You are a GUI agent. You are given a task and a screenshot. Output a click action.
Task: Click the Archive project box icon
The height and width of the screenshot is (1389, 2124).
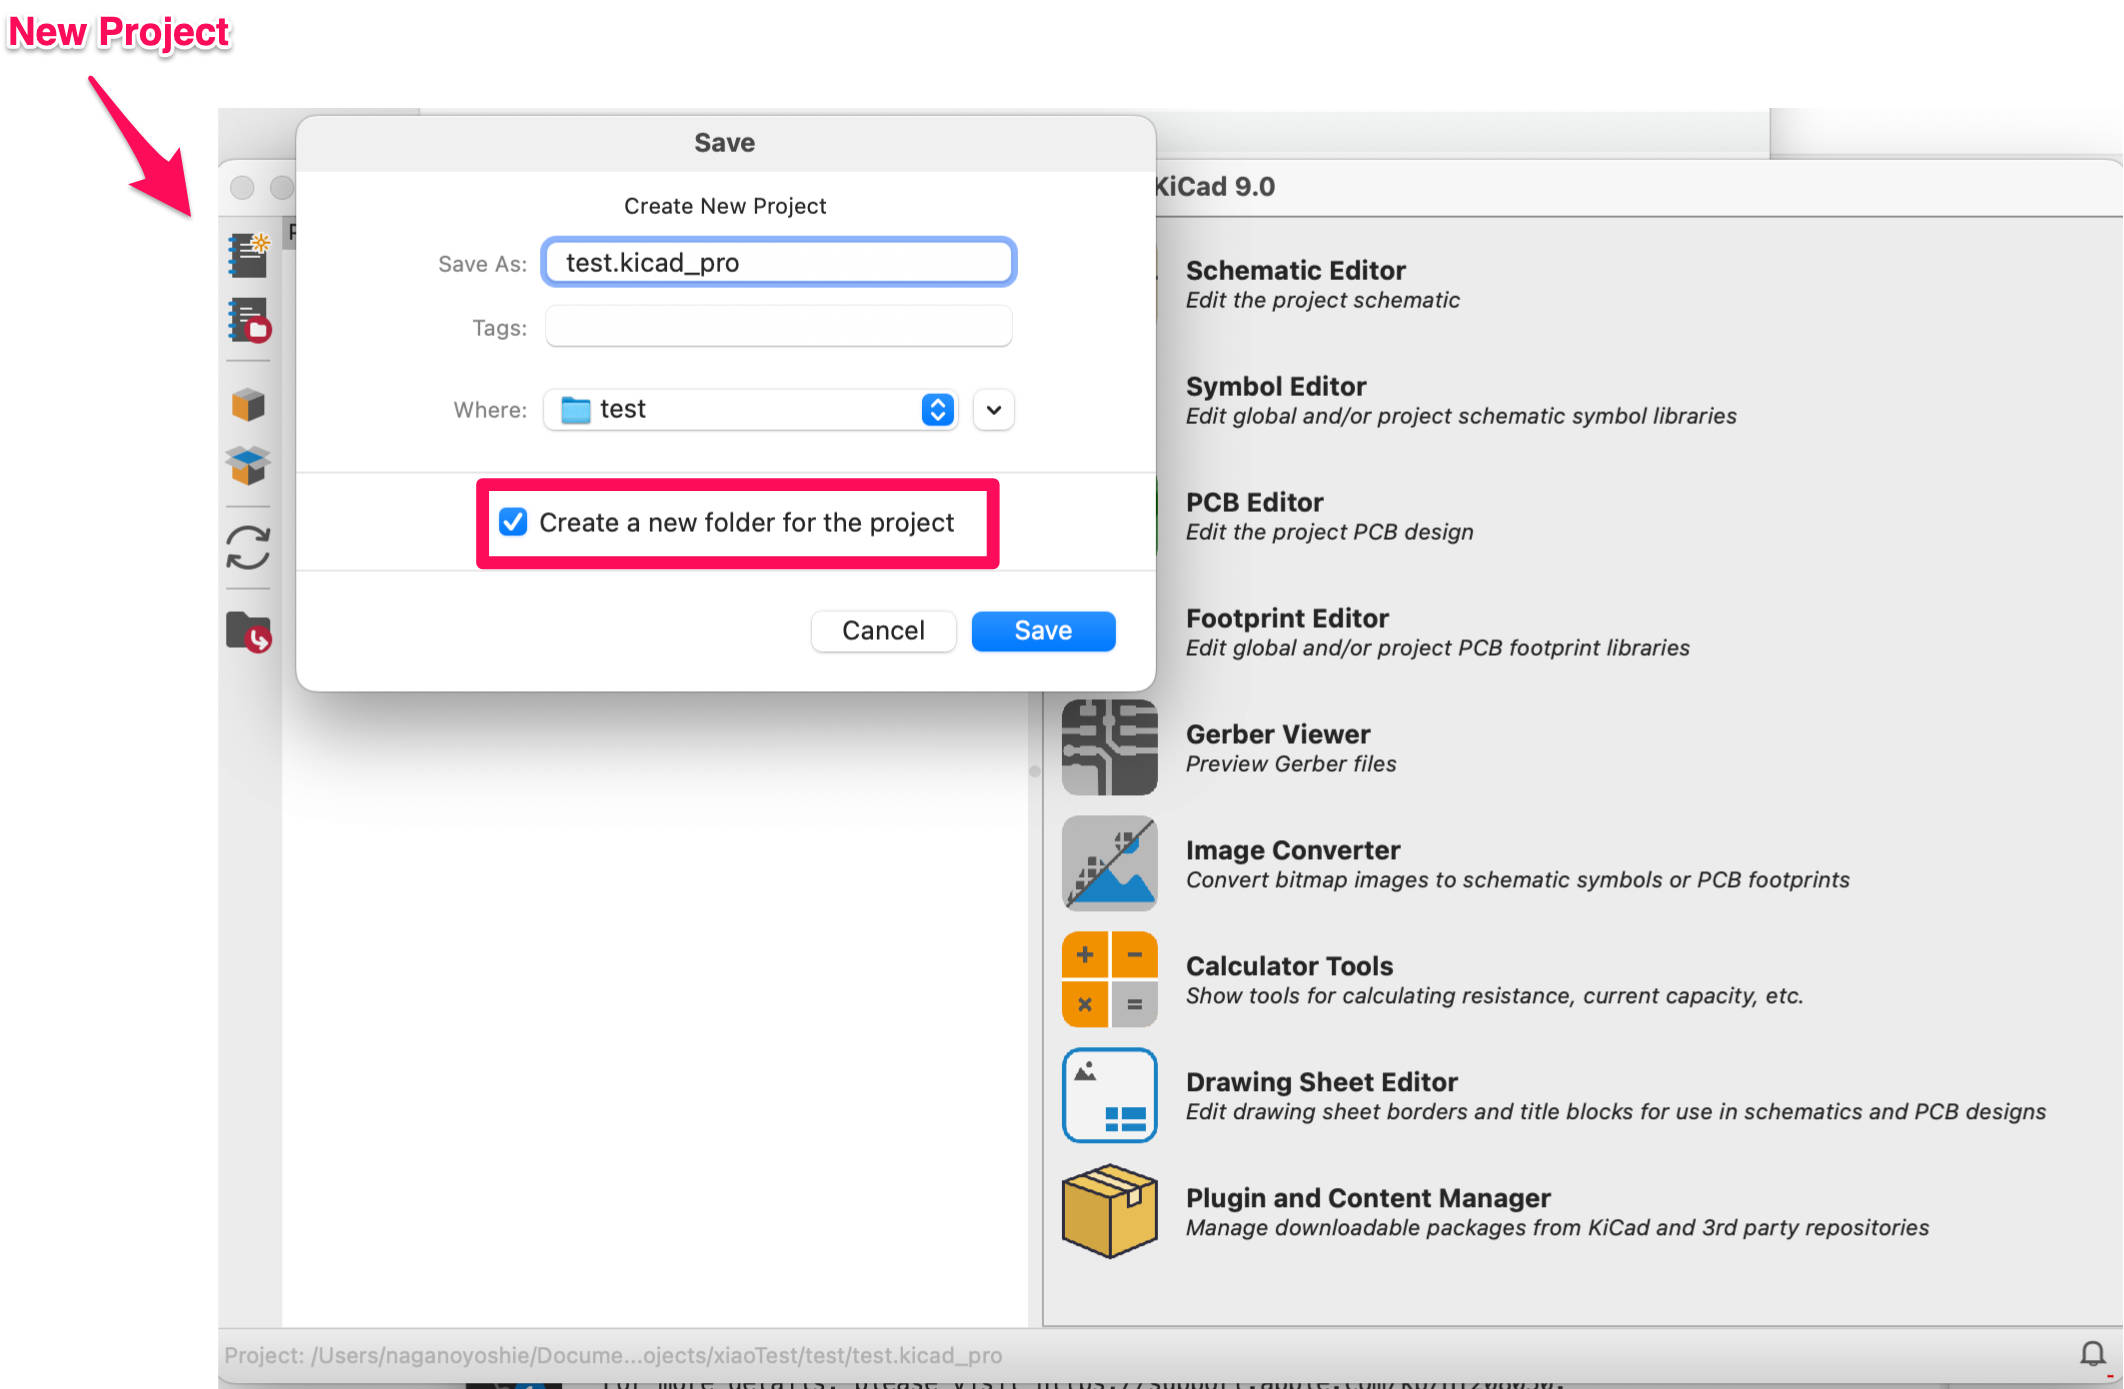click(248, 405)
